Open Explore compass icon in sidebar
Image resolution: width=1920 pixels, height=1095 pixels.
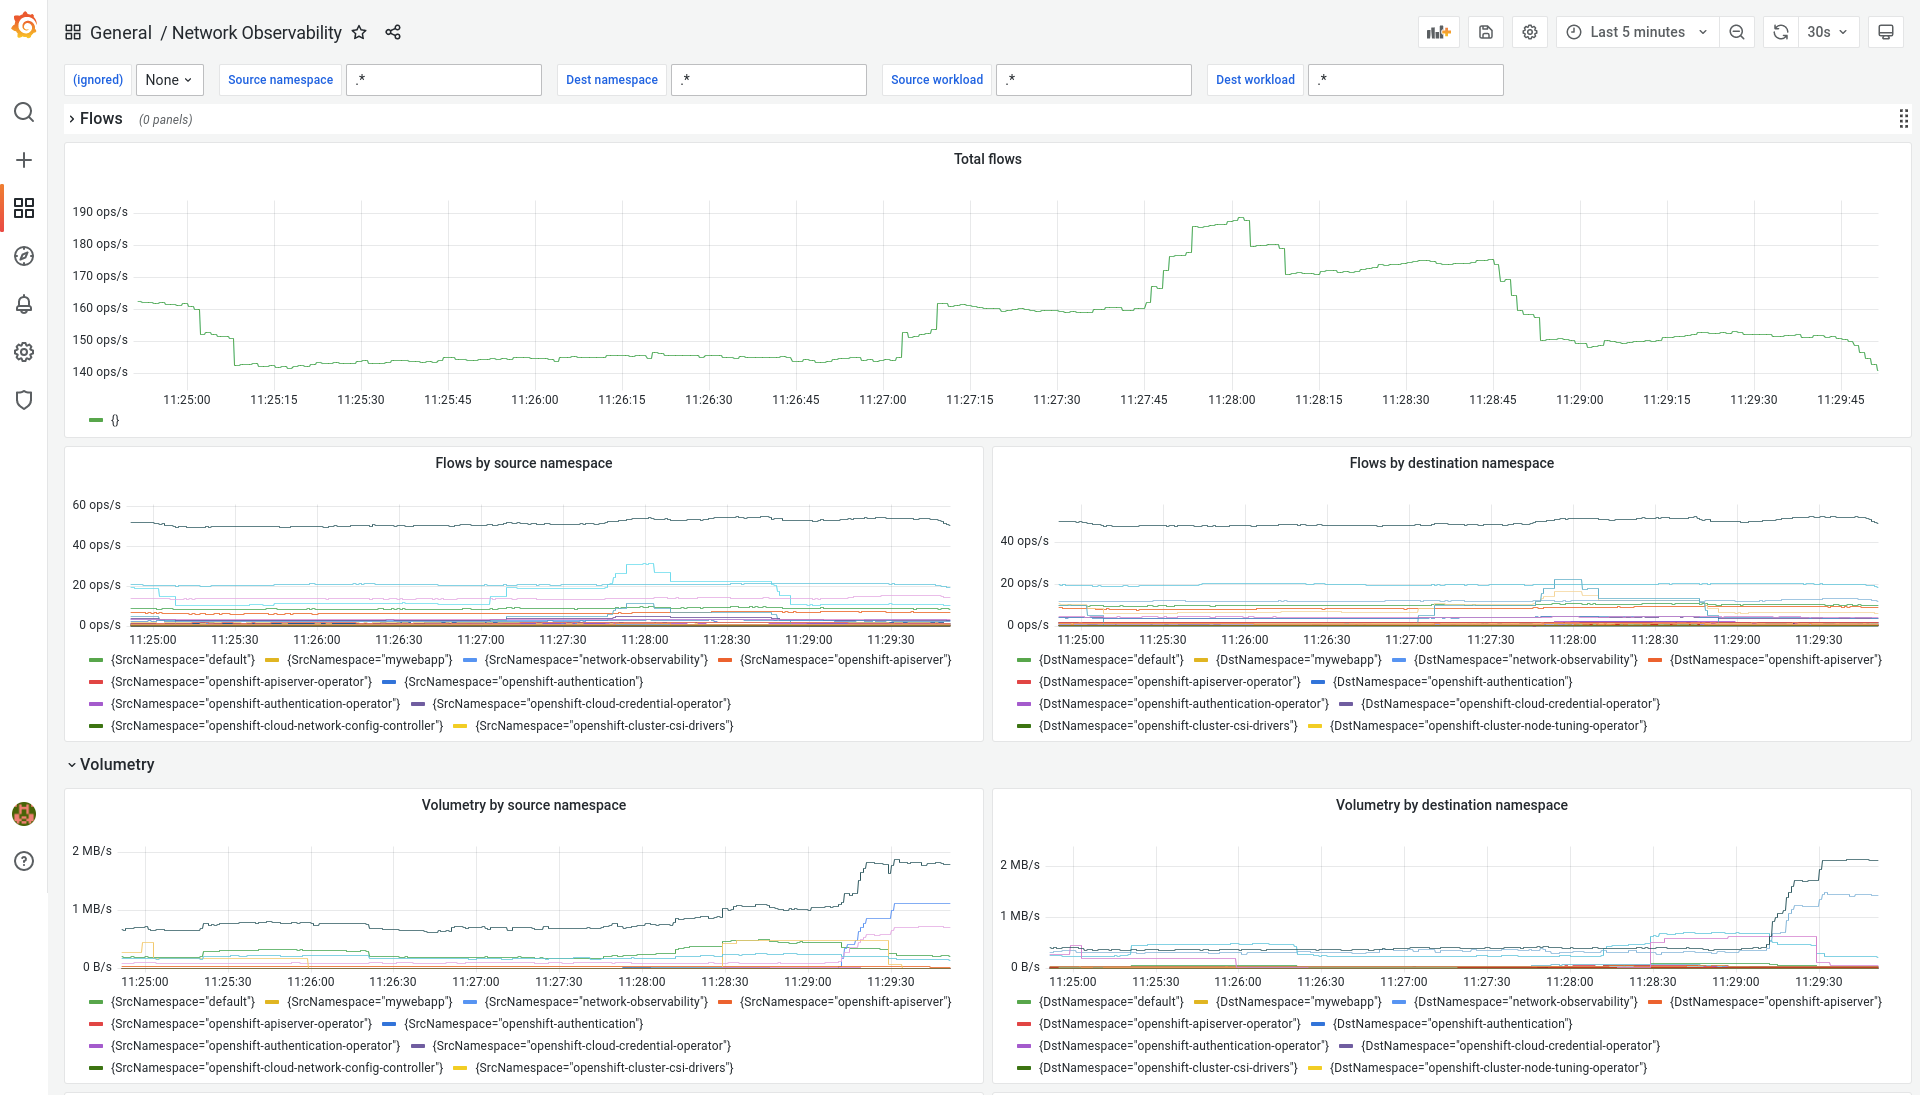click(x=24, y=256)
